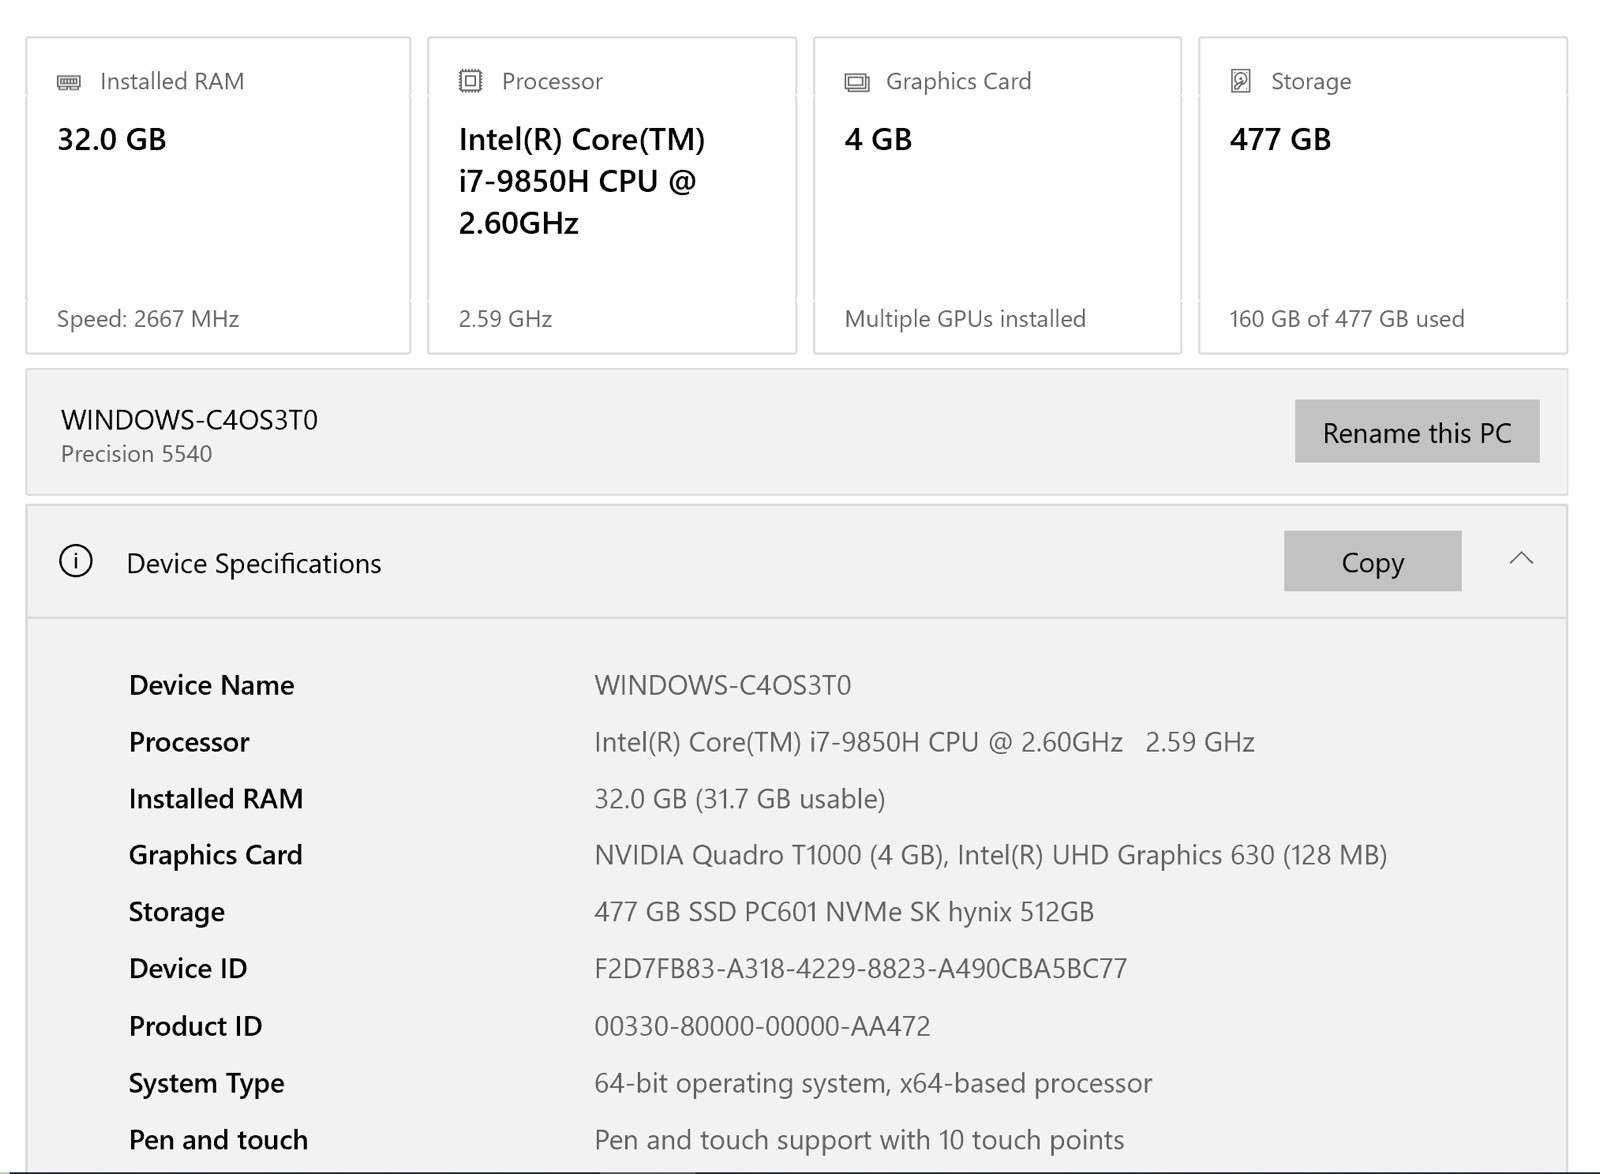
Task: Select WINDOWS-C4OS3T0 name in the rename bar
Action: point(190,420)
